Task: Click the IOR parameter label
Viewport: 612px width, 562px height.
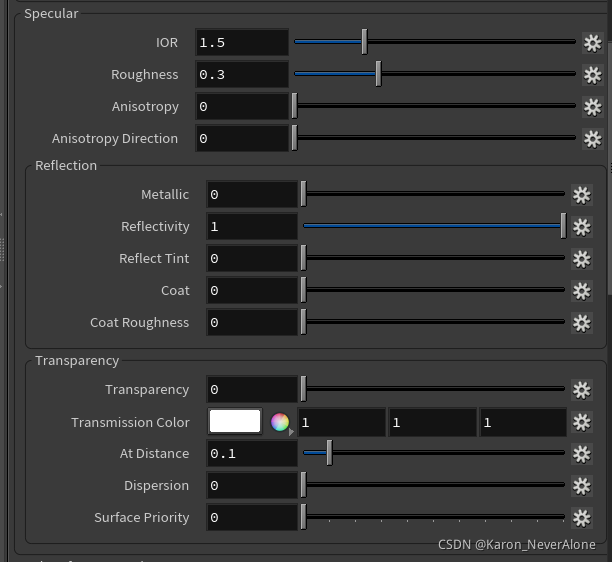Action: coord(167,43)
